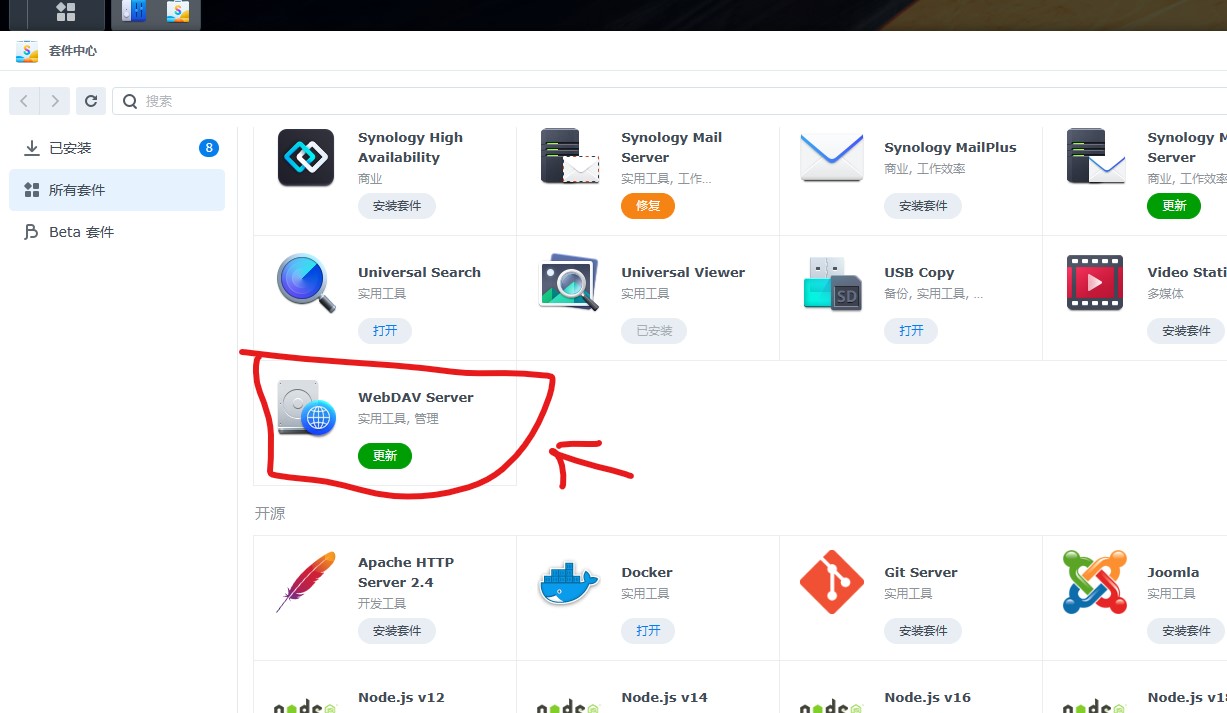The width and height of the screenshot is (1227, 713).
Task: Select the Package Center taskbar icon
Action: click(178, 12)
